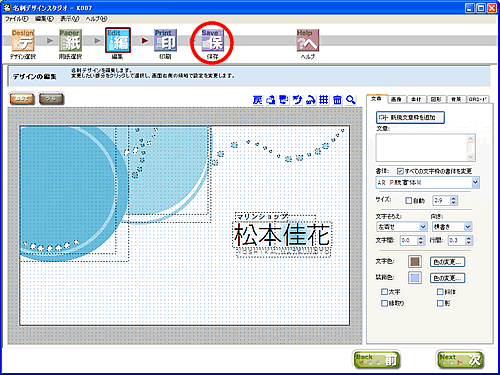
Task: Click the decoration color change button
Action: point(447,278)
